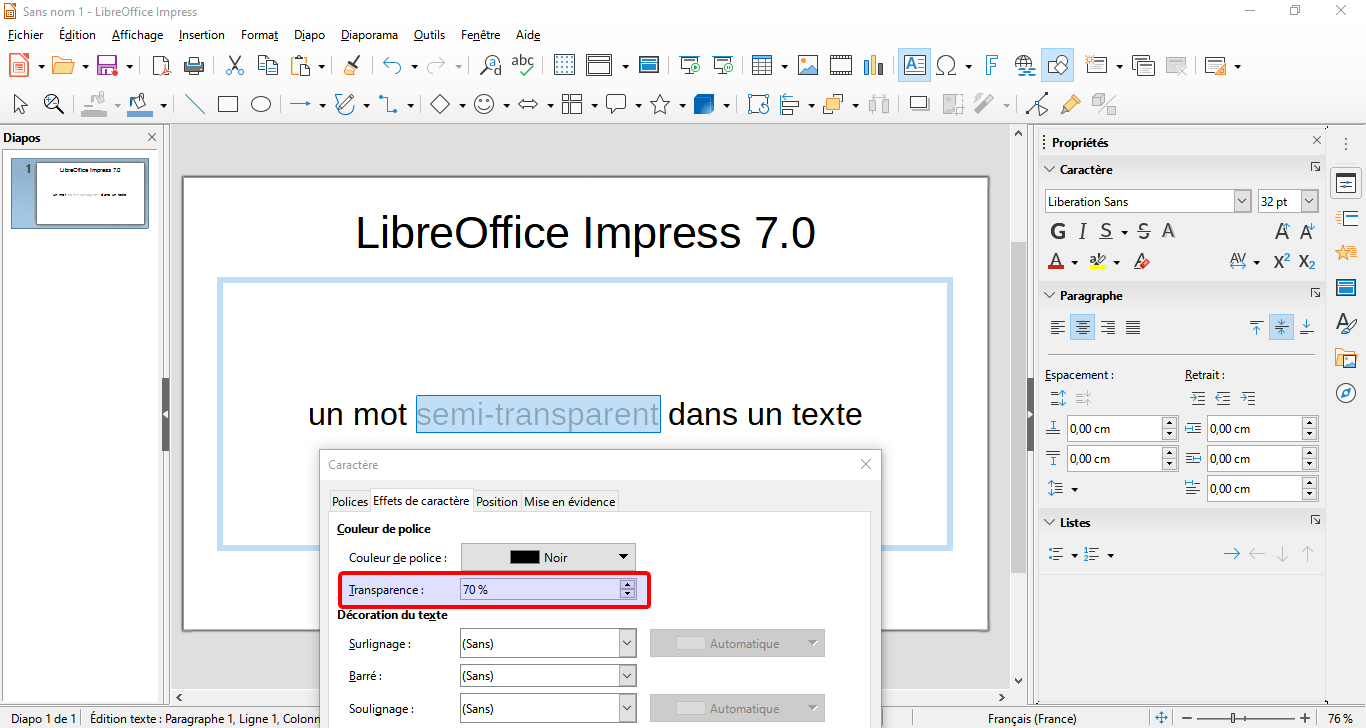The height and width of the screenshot is (728, 1366).
Task: Click the Français (France) language in status bar
Action: coord(1032,718)
